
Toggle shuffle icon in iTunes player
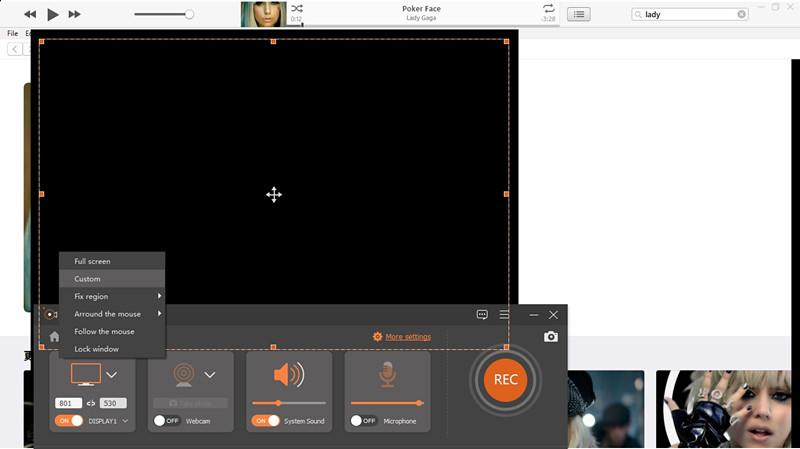296,8
